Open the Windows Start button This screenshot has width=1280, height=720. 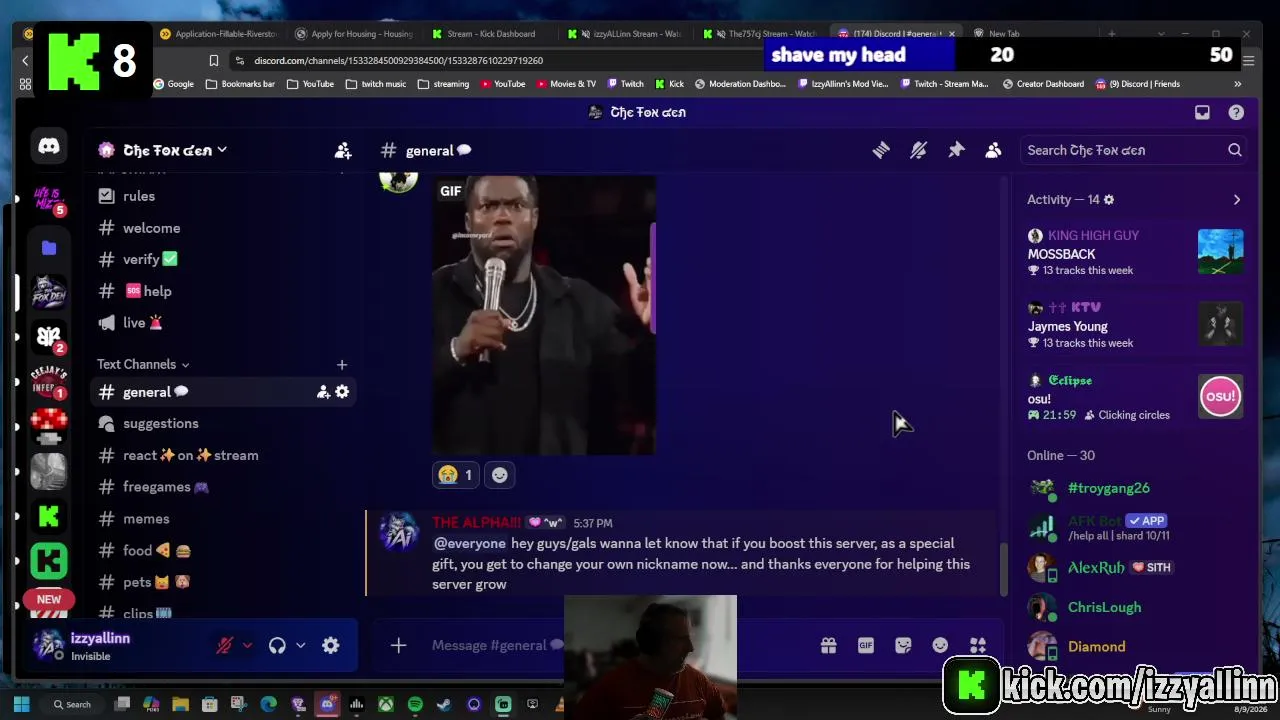(21, 705)
